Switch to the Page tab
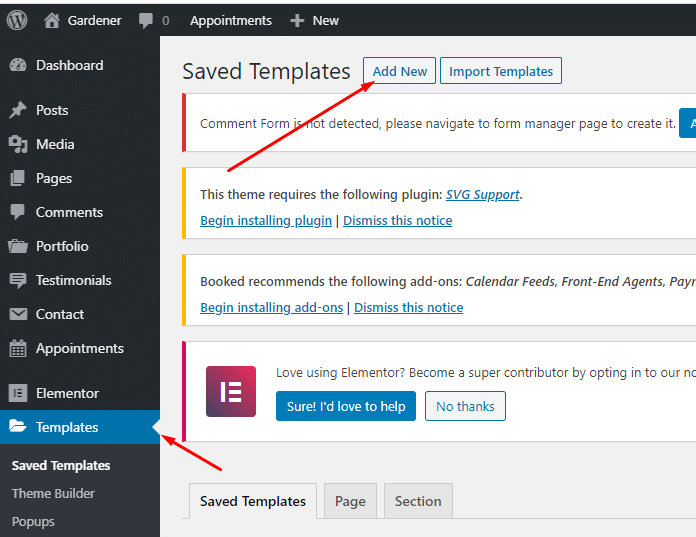 click(350, 501)
